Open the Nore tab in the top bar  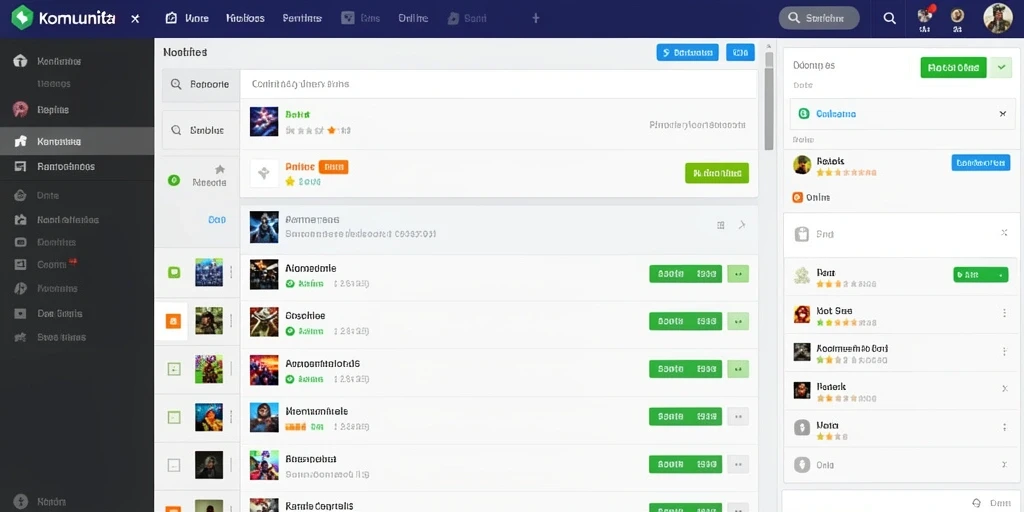[x=187, y=18]
